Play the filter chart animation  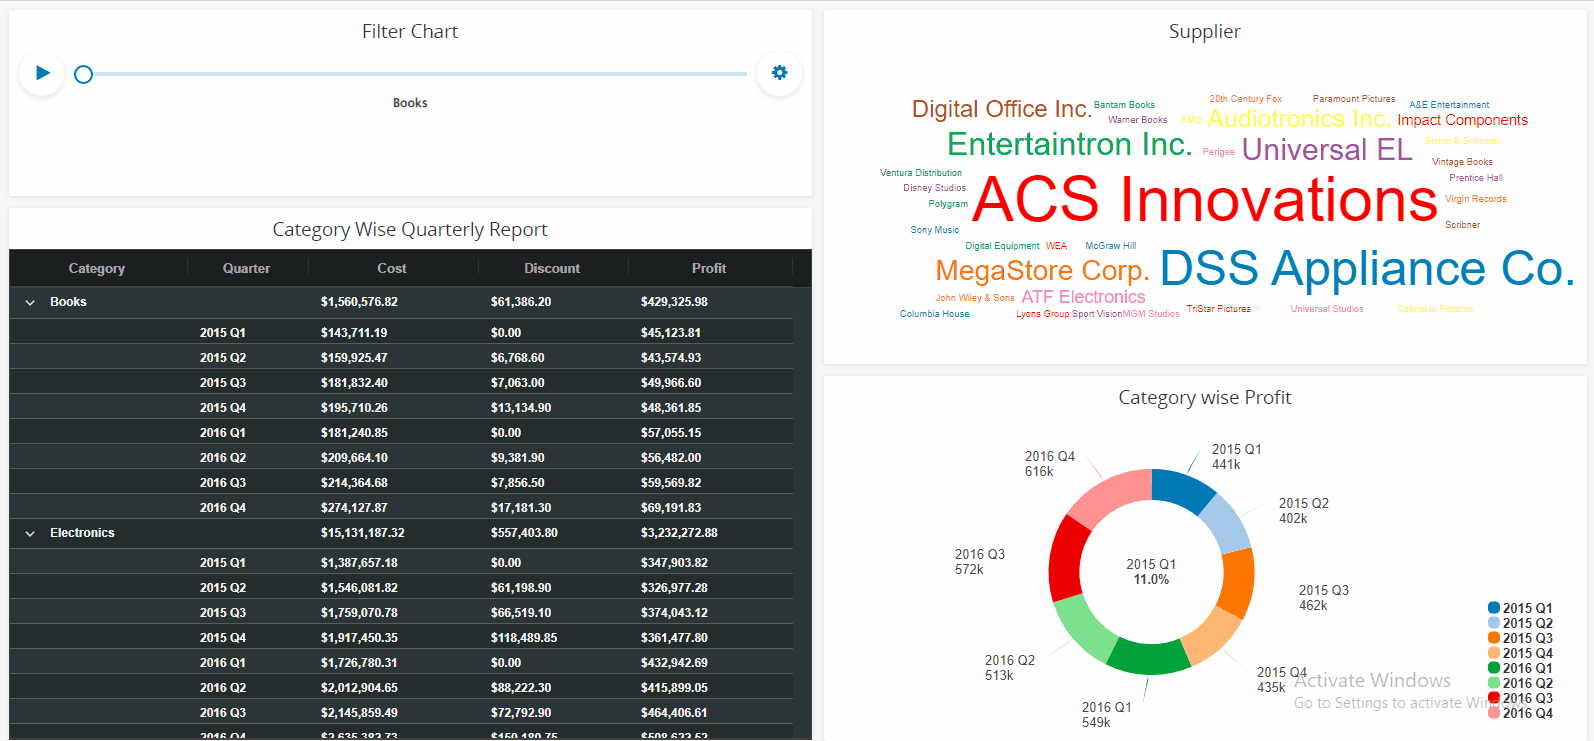coord(42,73)
